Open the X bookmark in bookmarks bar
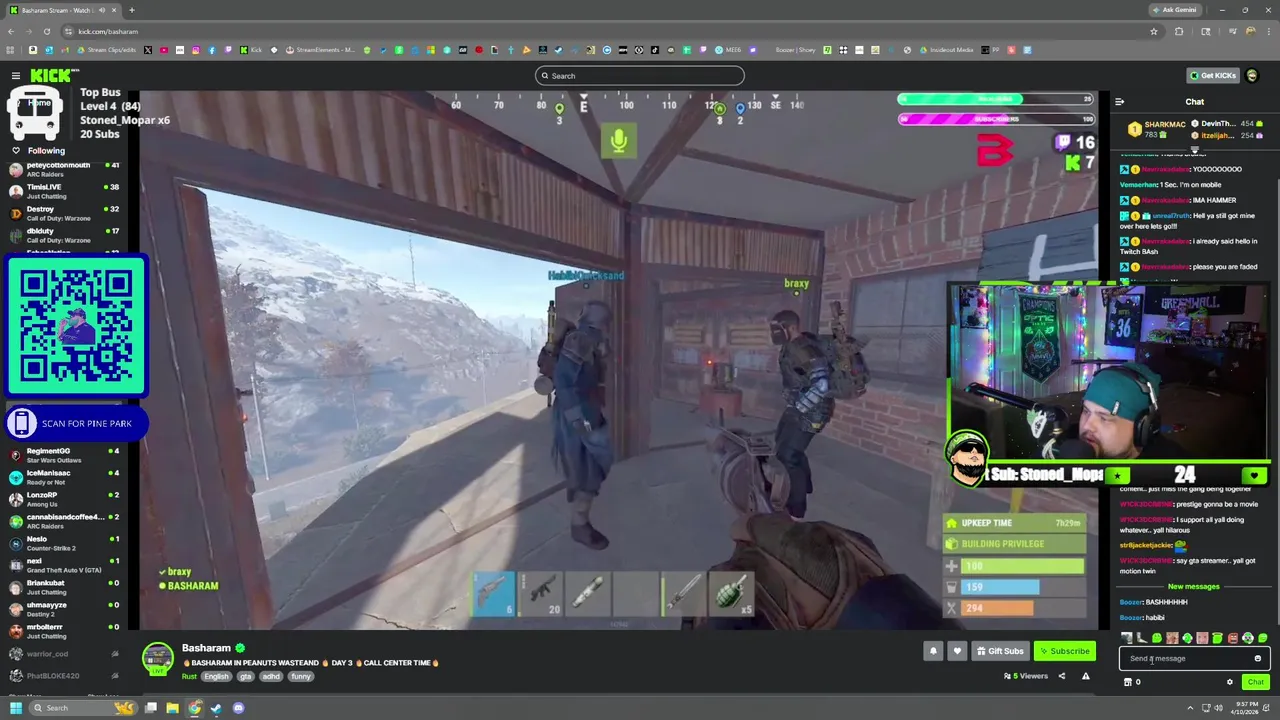 point(149,50)
